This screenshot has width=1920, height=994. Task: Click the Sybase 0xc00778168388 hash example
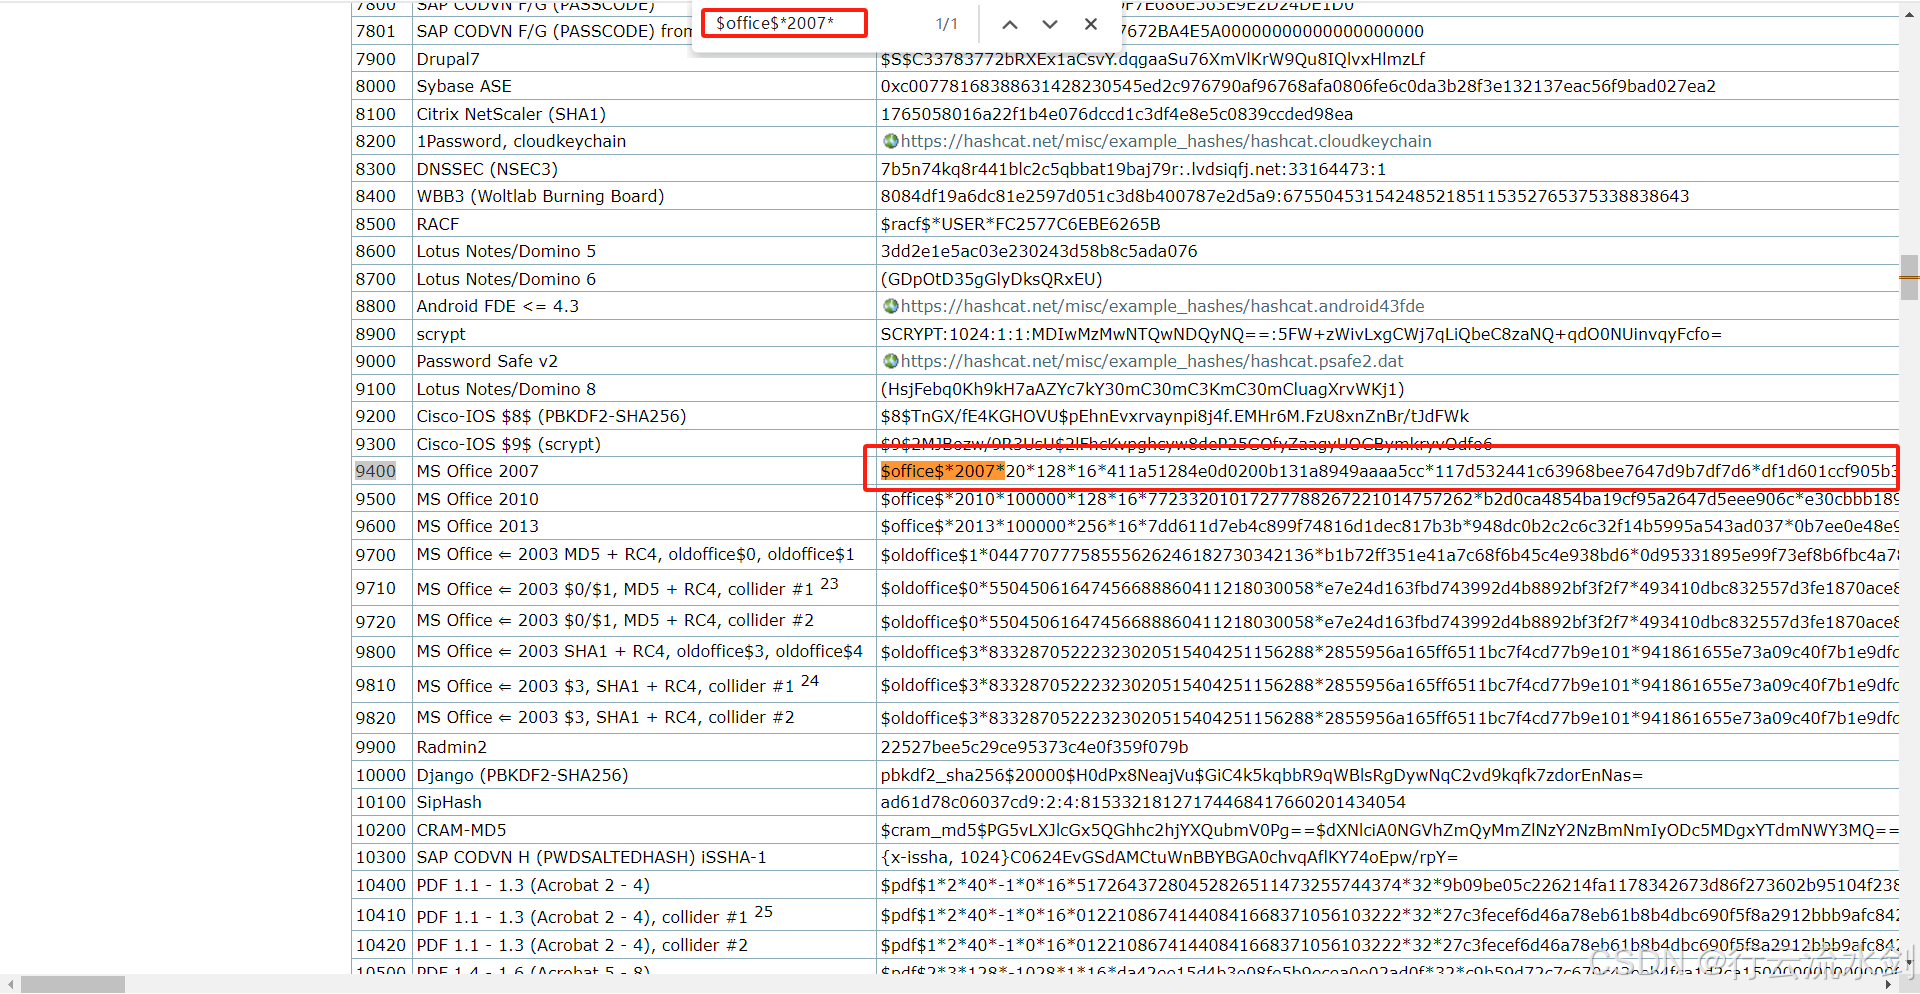[x=1298, y=87]
